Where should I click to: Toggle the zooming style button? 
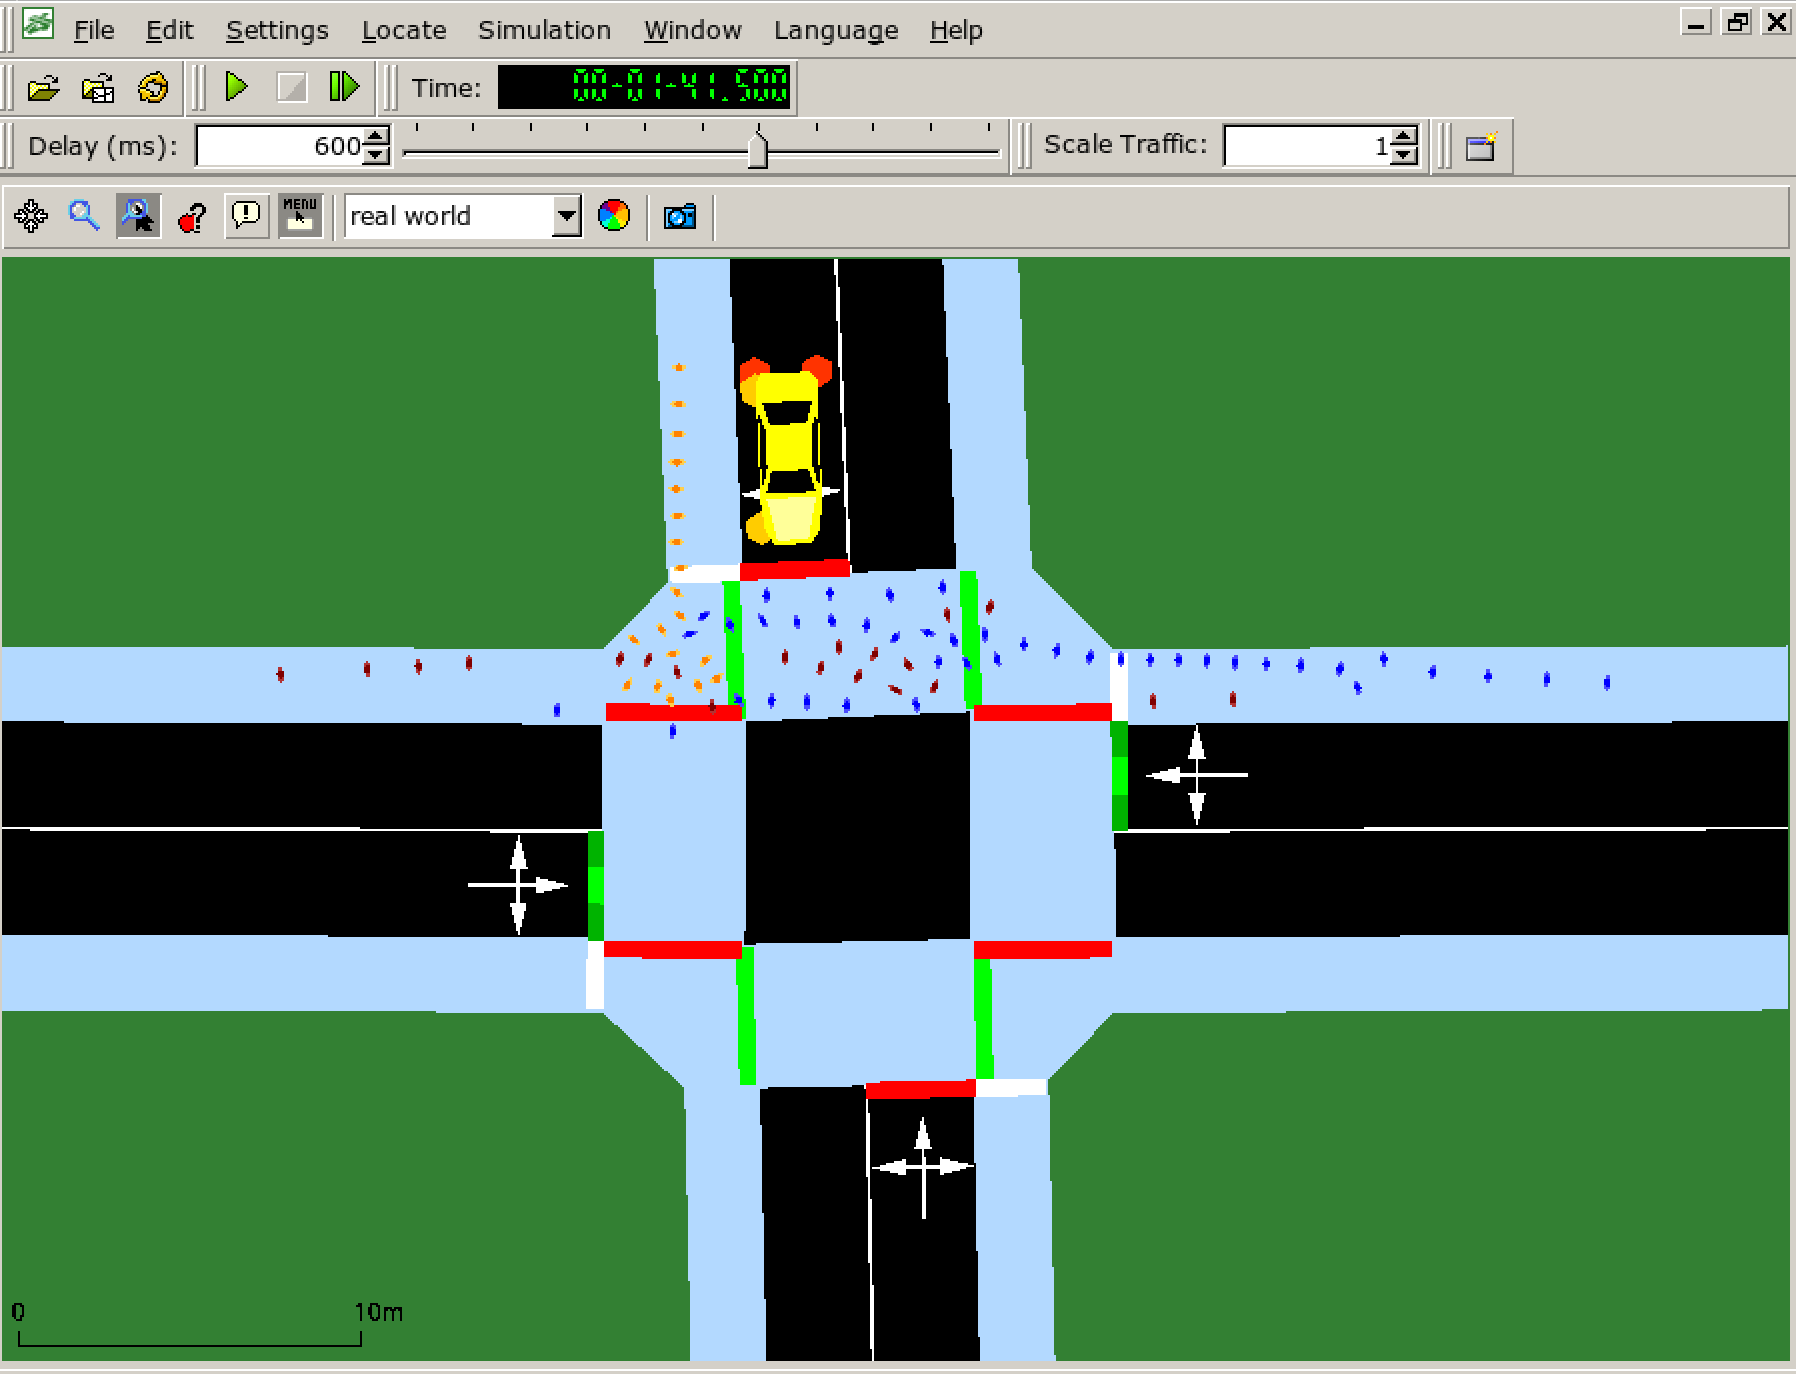tap(138, 216)
